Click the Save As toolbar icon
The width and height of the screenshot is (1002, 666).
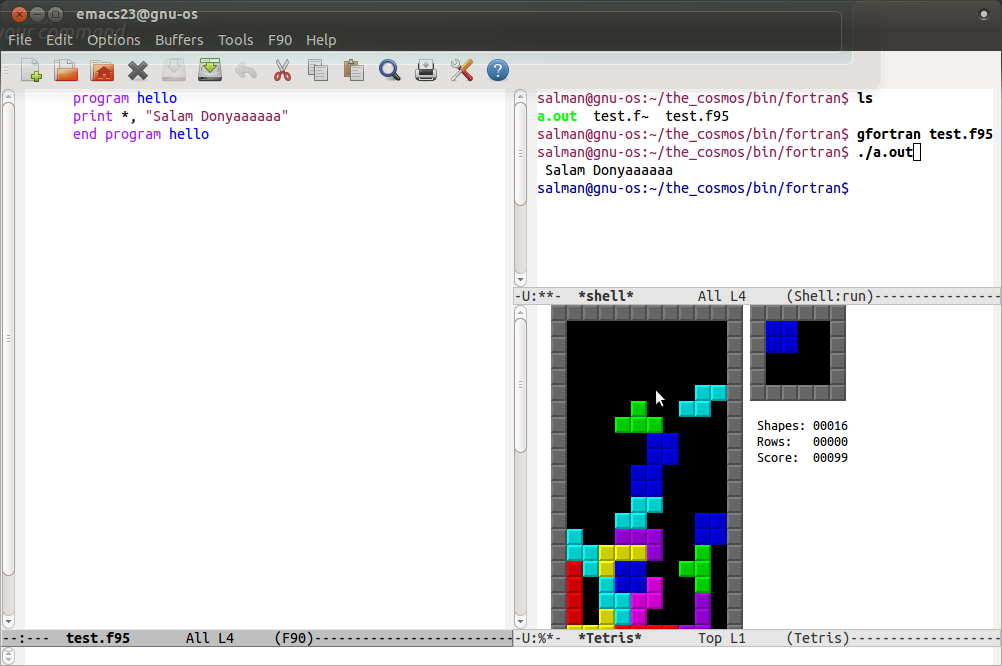point(210,70)
